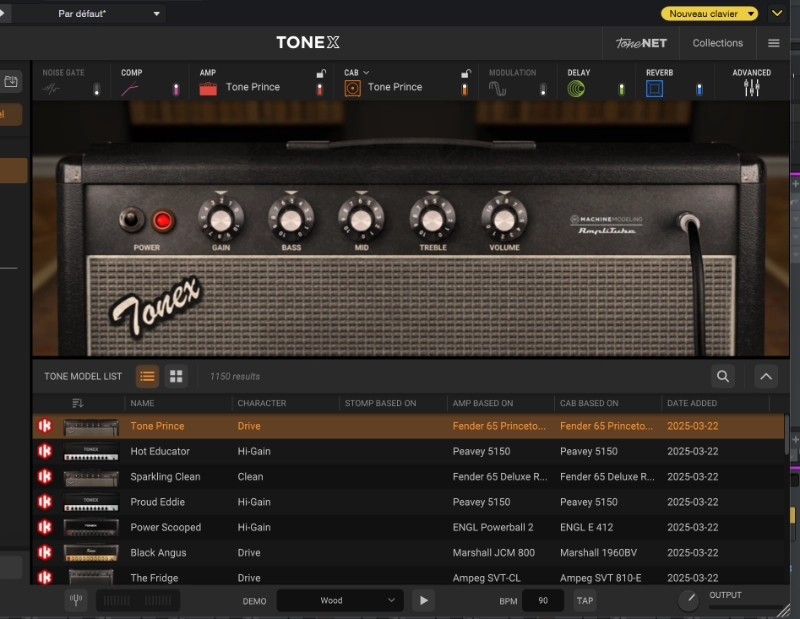This screenshot has height=619, width=800.
Task: Click the green Delay icon
Action: click(576, 89)
